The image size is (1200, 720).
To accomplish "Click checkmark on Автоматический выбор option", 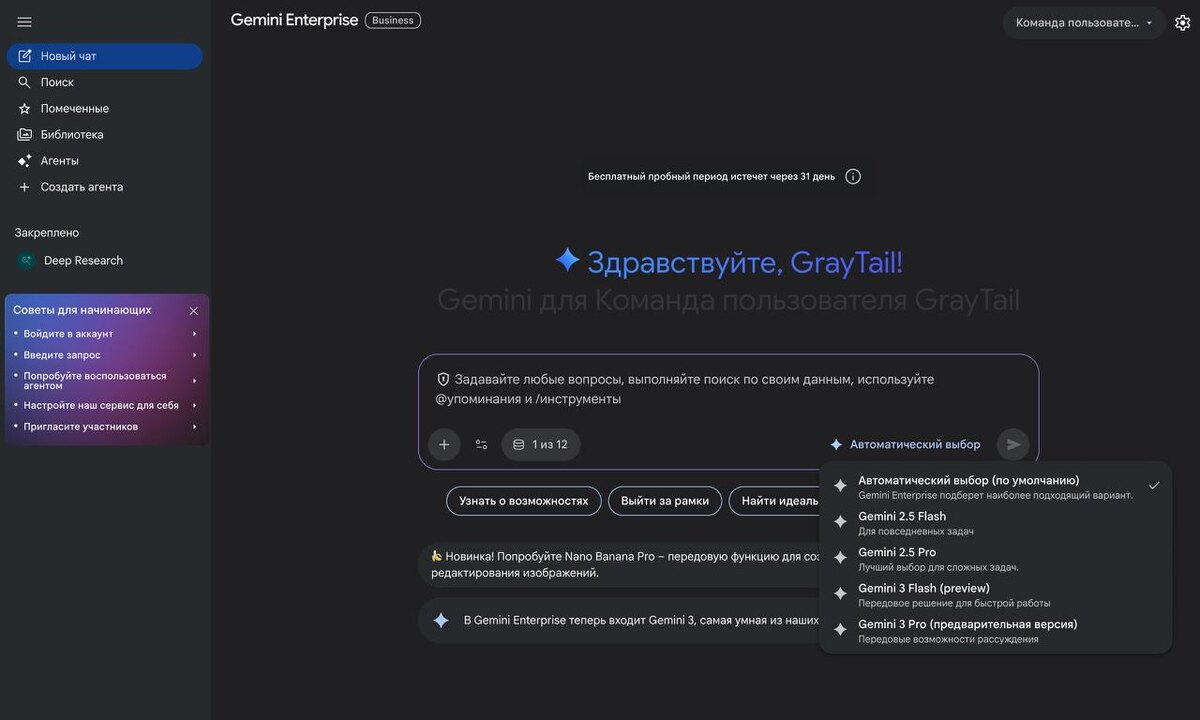I will [x=1154, y=485].
